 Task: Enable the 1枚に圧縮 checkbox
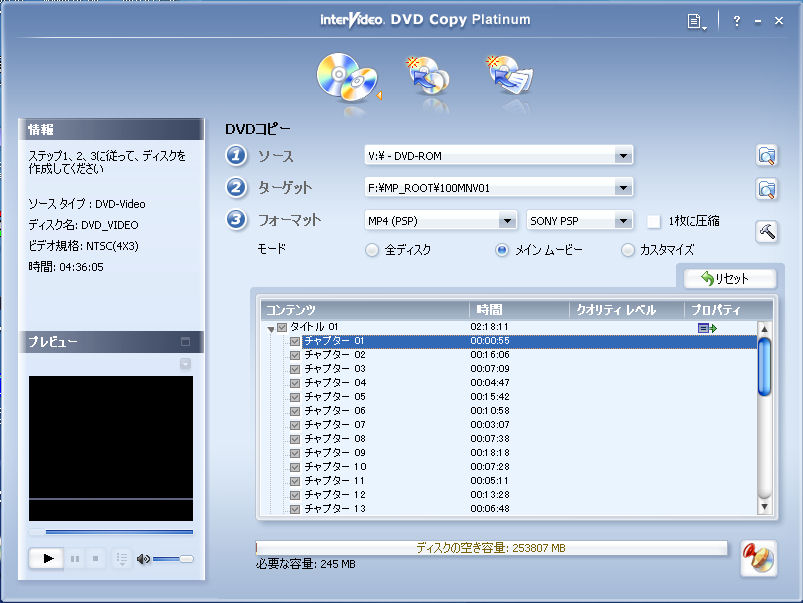coord(654,221)
